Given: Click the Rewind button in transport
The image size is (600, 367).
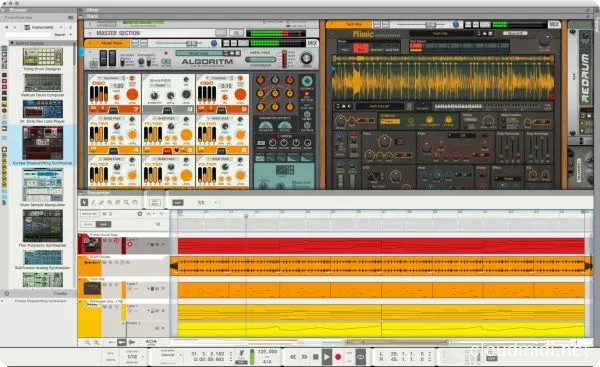Looking at the screenshot, I should point(293,357).
